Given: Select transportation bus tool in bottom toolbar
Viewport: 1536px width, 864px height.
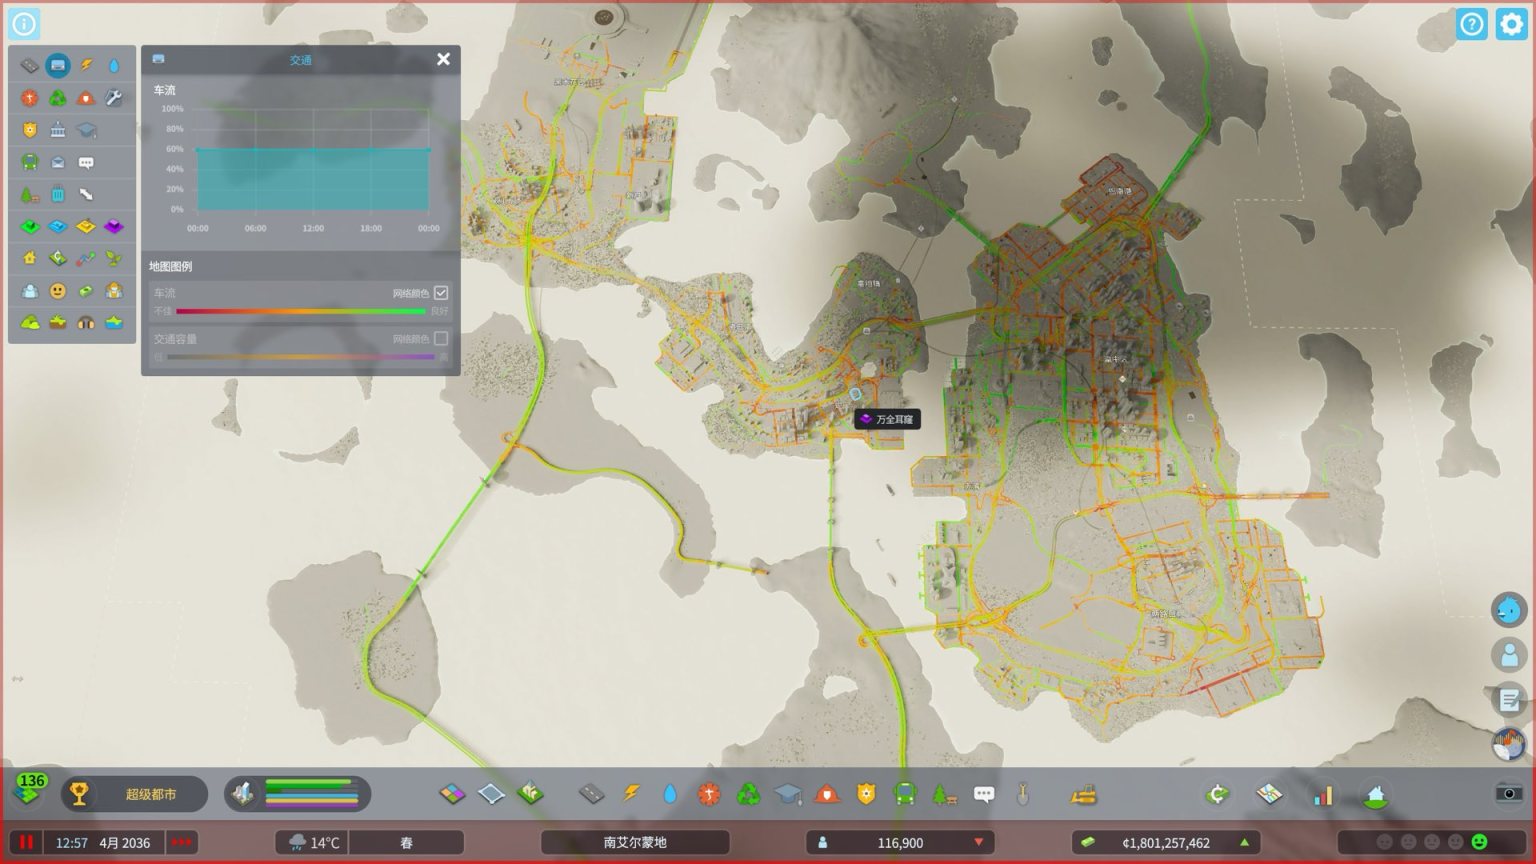Looking at the screenshot, I should [x=905, y=794].
